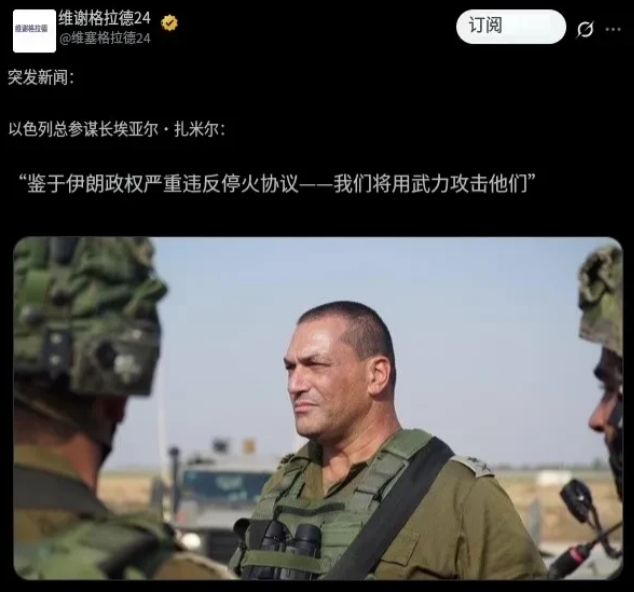Click the officer's shoulder rank insignia
Image resolution: width=634 pixels, height=592 pixels.
(x=471, y=466)
